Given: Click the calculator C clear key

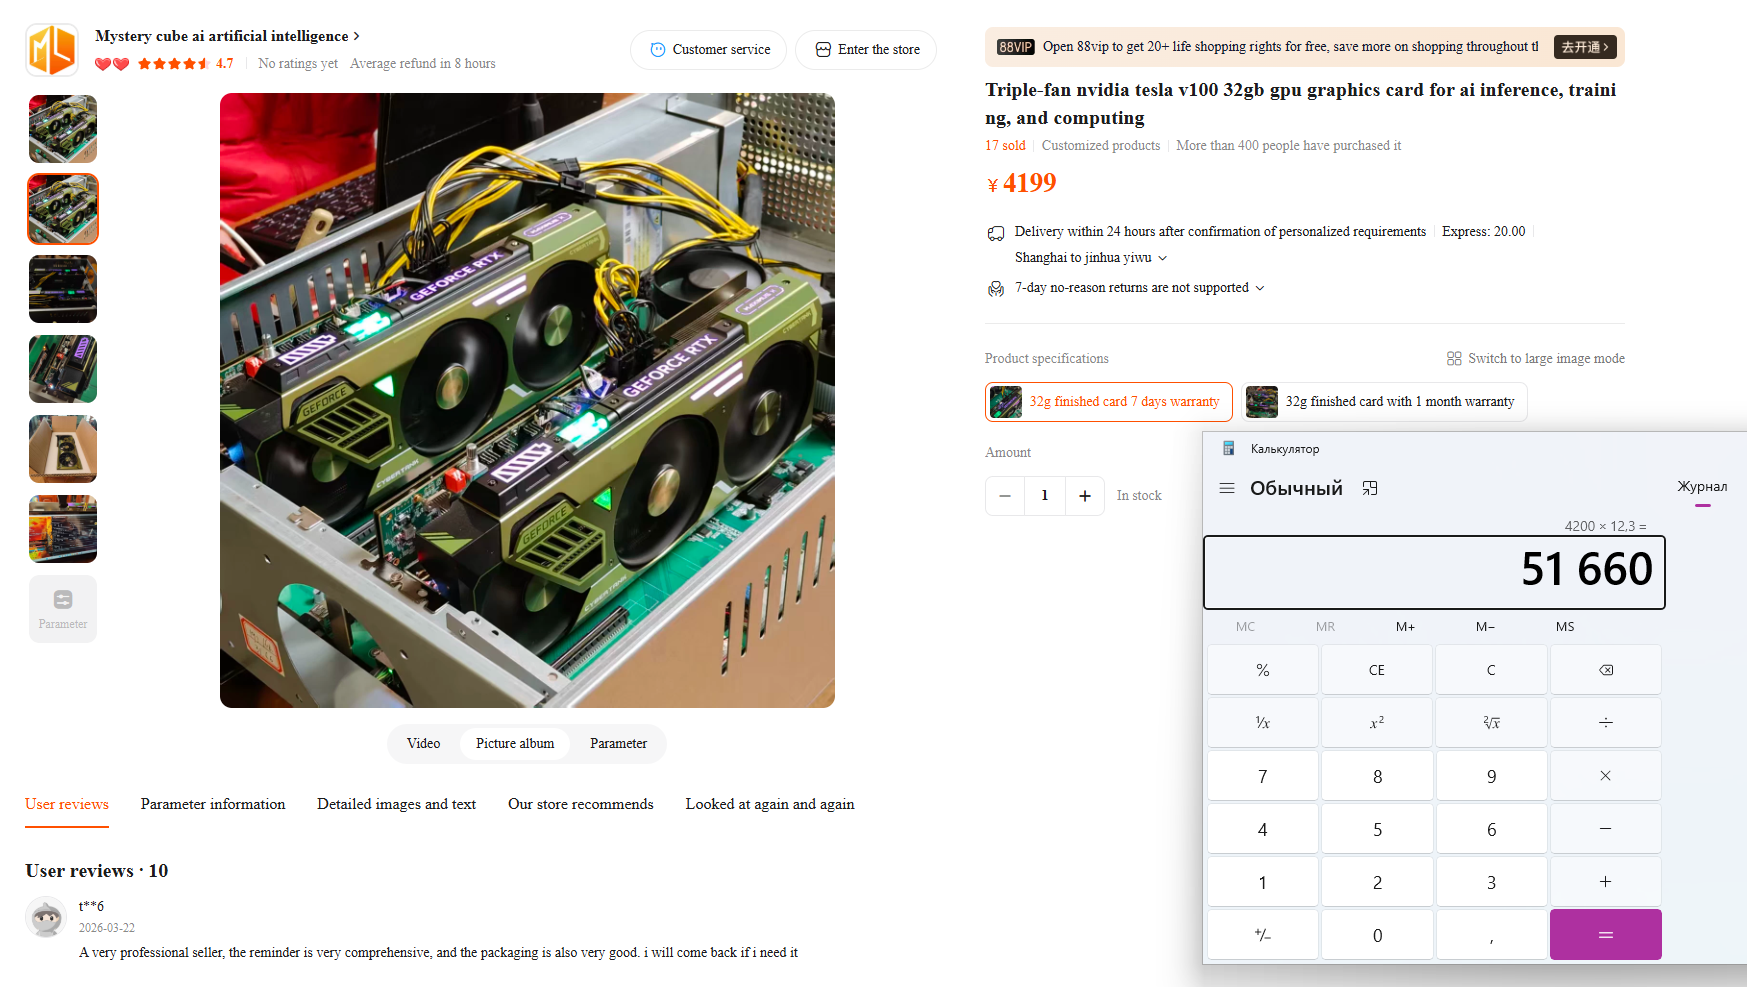Looking at the screenshot, I should (x=1491, y=670).
